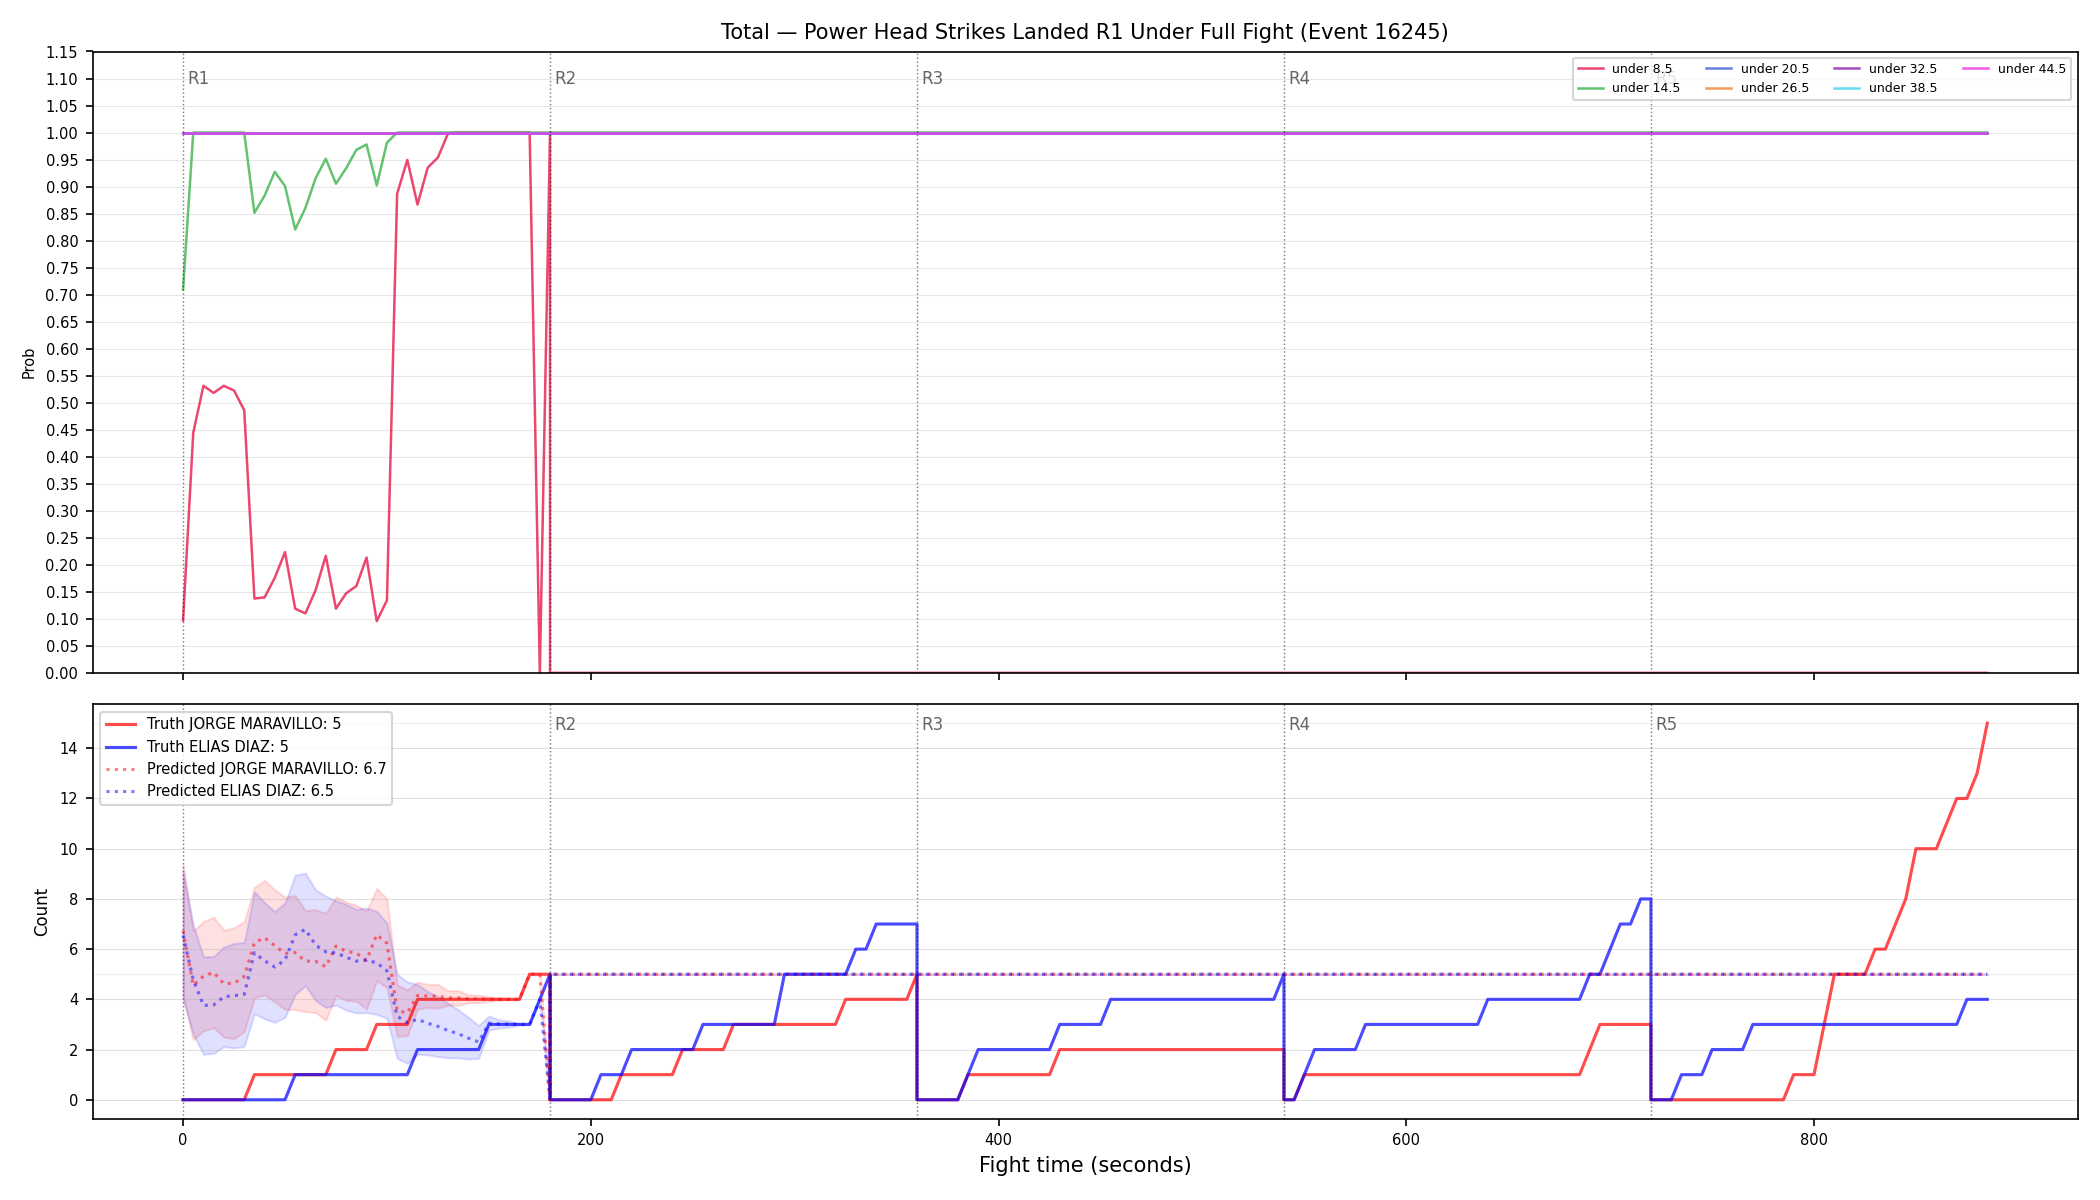
Task: Click the R1 round label in the probability chart
Action: click(x=198, y=78)
